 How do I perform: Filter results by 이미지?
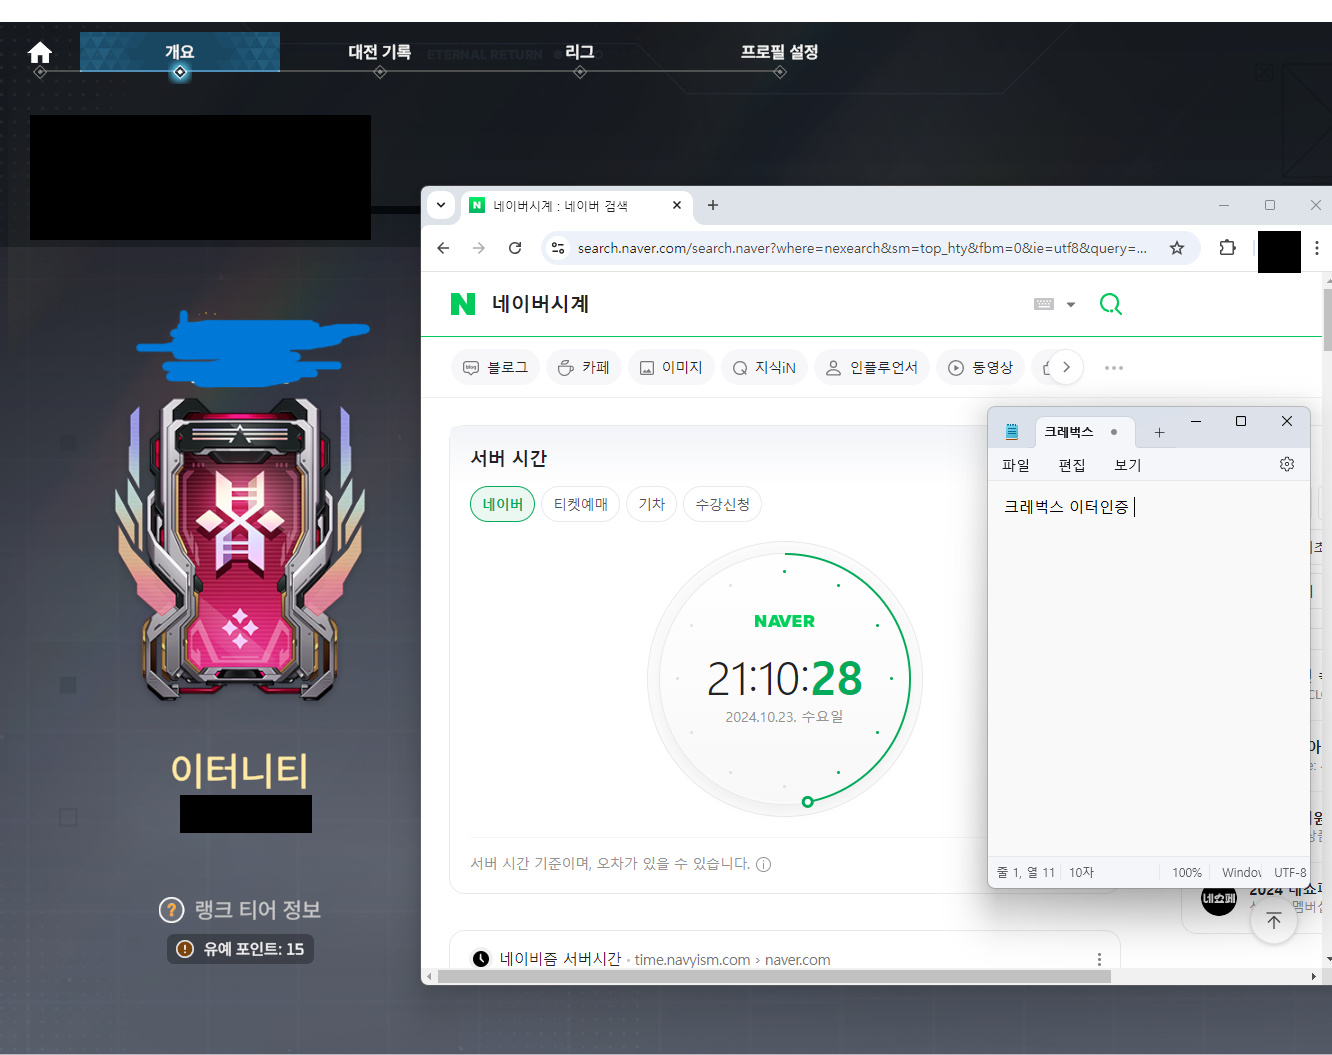click(671, 368)
